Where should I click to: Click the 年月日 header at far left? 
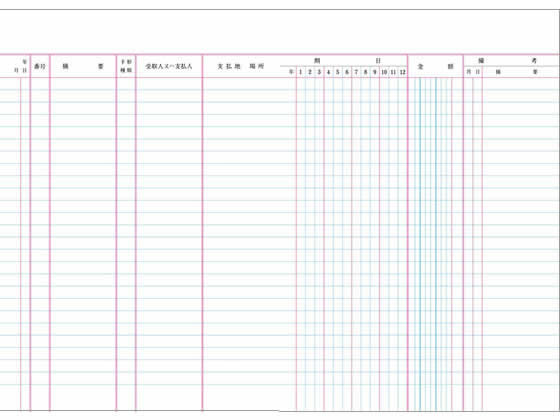(x=21, y=66)
